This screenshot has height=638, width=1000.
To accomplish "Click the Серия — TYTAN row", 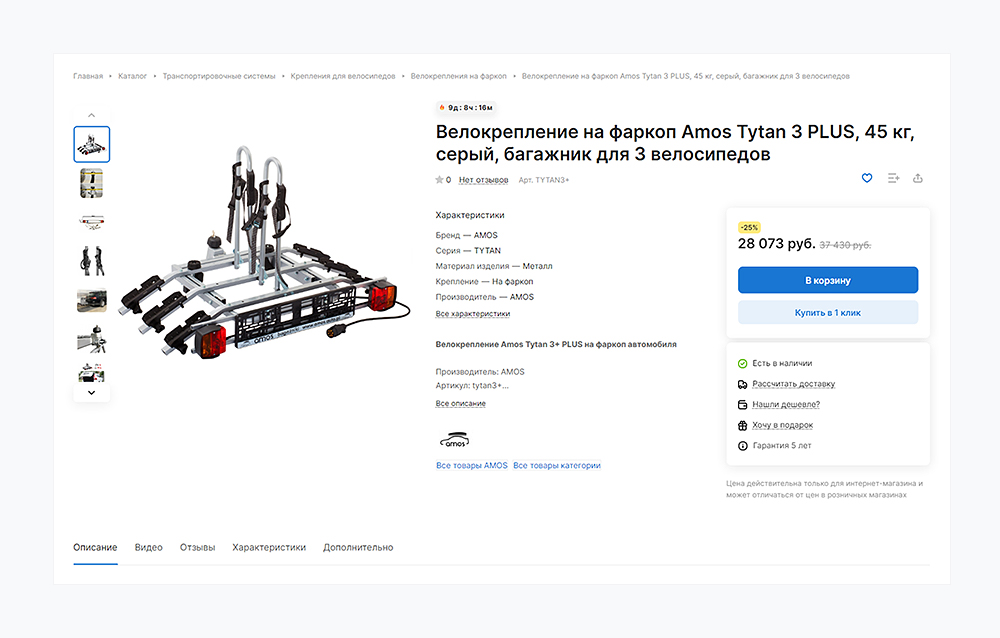I will pyautogui.click(x=468, y=251).
